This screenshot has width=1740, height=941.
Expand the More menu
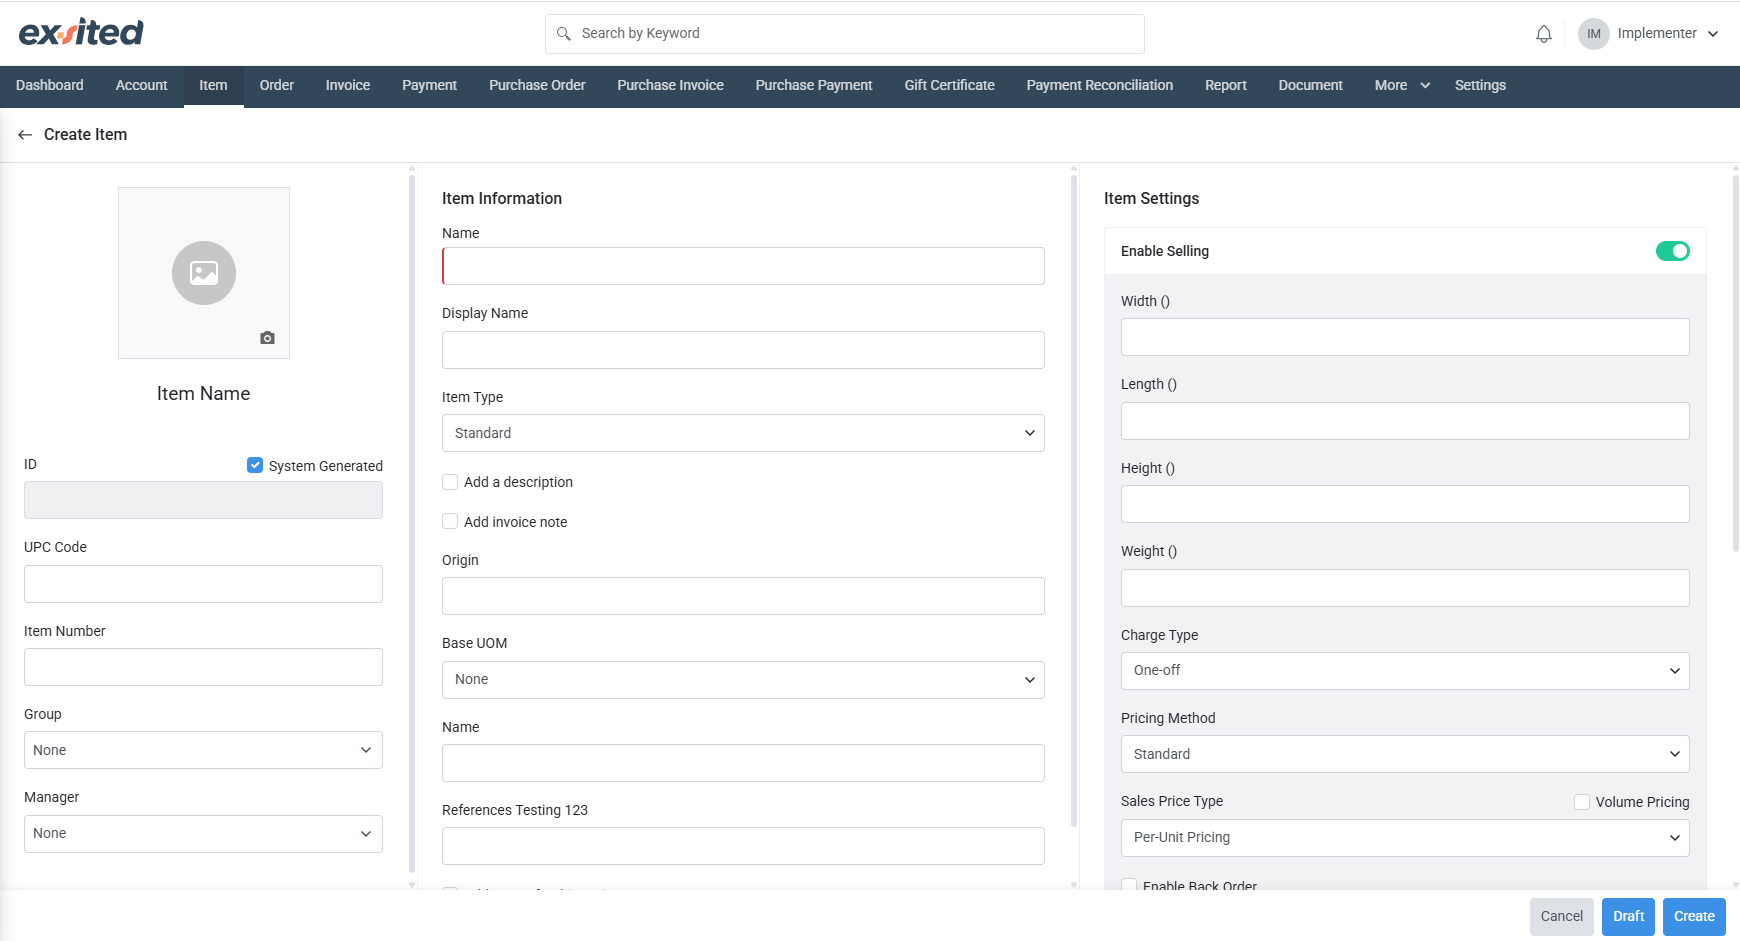pyautogui.click(x=1402, y=86)
